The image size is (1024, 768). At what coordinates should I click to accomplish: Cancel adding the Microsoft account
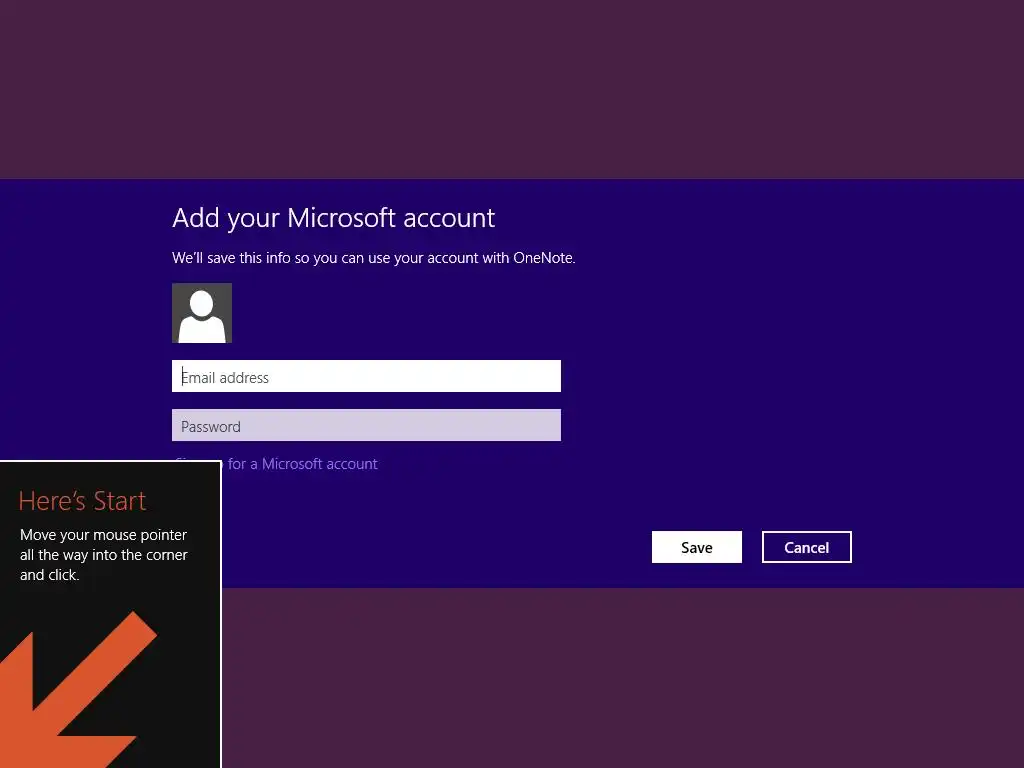click(807, 547)
